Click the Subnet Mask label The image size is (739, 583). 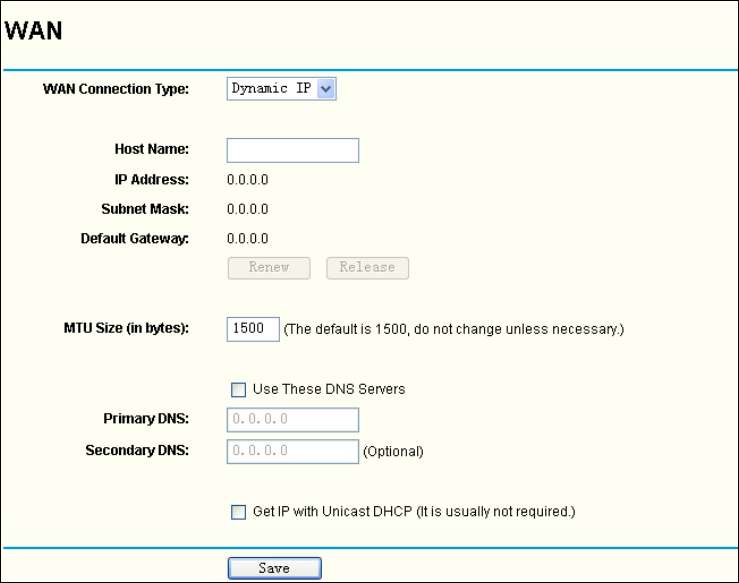click(x=145, y=209)
